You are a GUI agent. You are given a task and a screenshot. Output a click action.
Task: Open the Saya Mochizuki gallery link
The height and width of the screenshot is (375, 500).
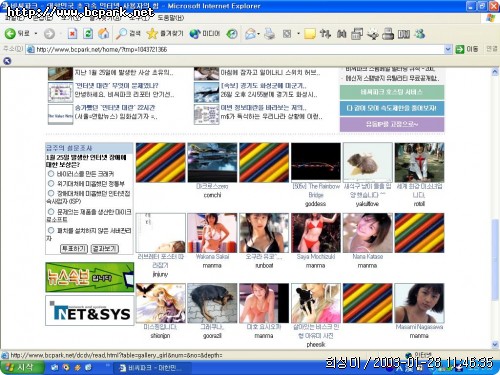pos(316,257)
